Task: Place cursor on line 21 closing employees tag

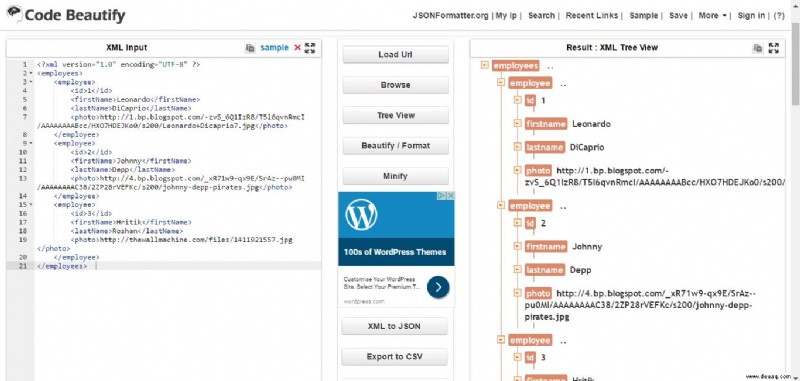Action: [x=62, y=266]
